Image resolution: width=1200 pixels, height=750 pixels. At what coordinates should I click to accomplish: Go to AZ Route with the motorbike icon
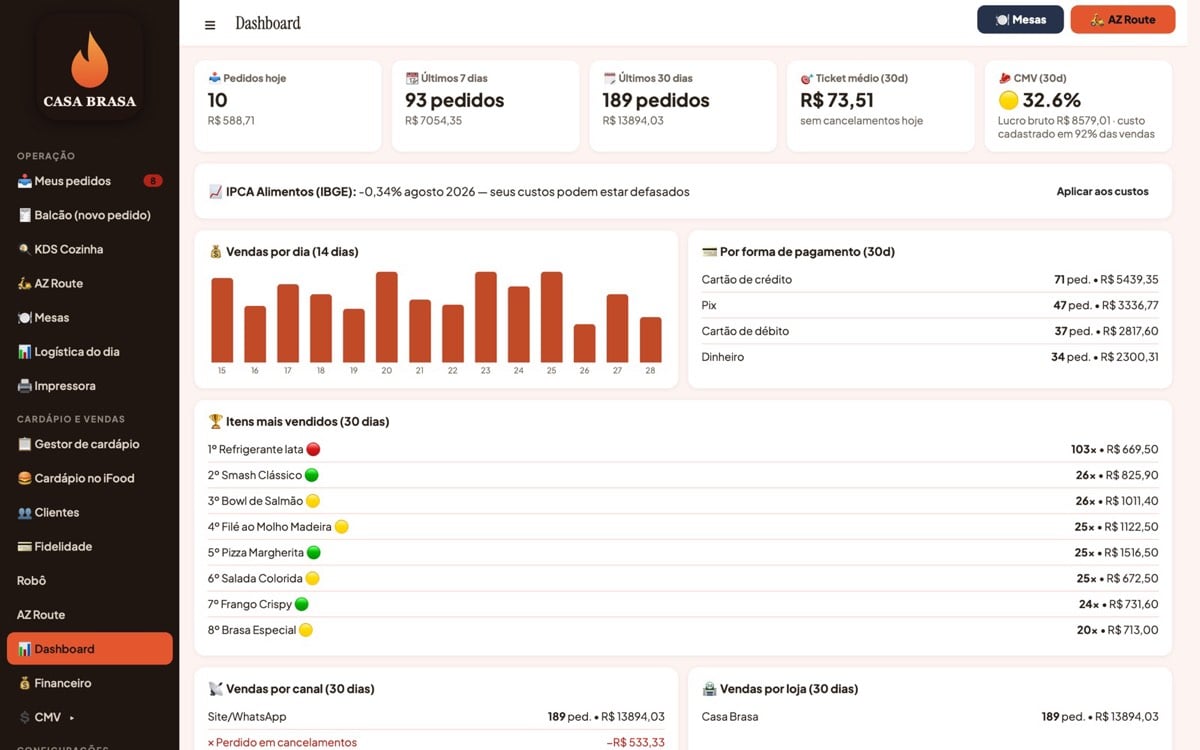tap(90, 283)
